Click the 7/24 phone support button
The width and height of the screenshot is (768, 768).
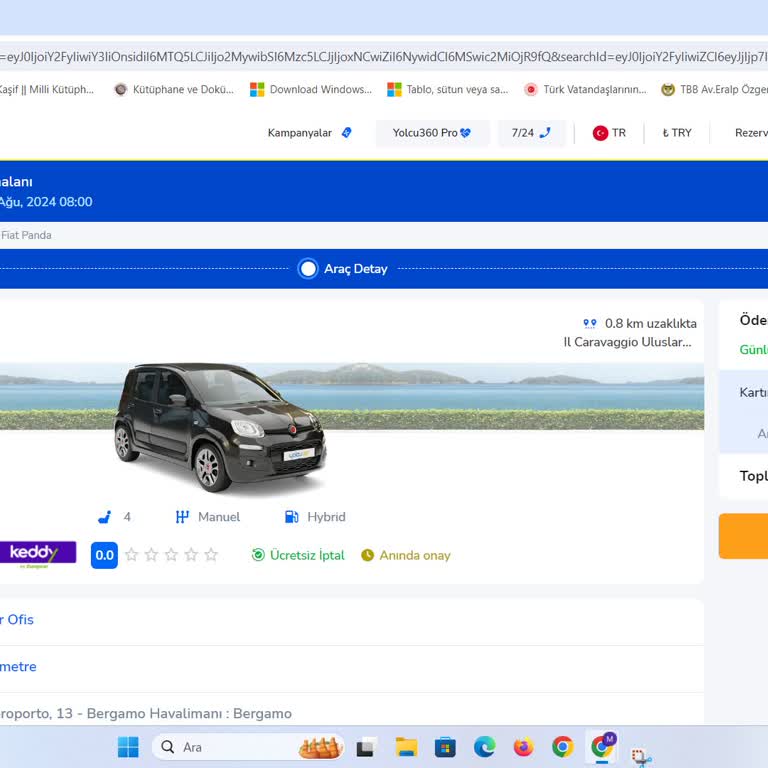531,133
